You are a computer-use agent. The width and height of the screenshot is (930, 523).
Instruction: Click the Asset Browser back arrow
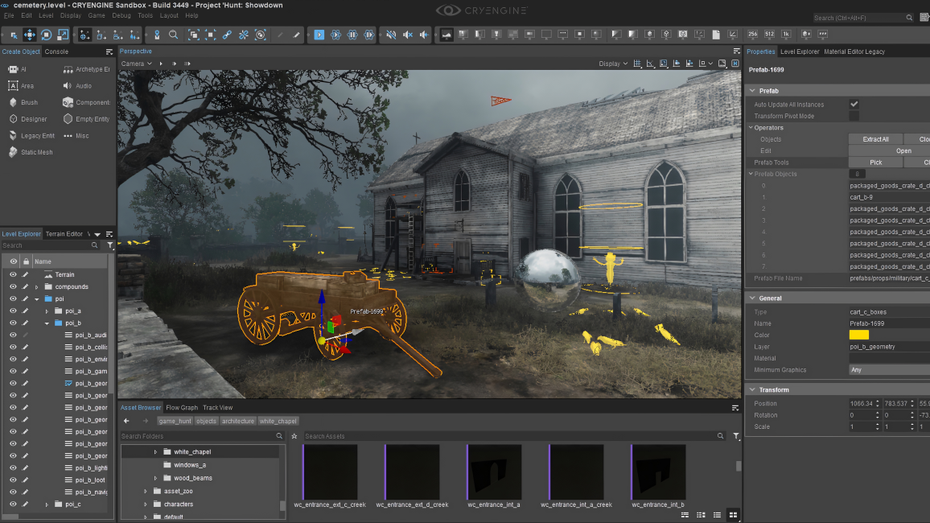(x=127, y=421)
